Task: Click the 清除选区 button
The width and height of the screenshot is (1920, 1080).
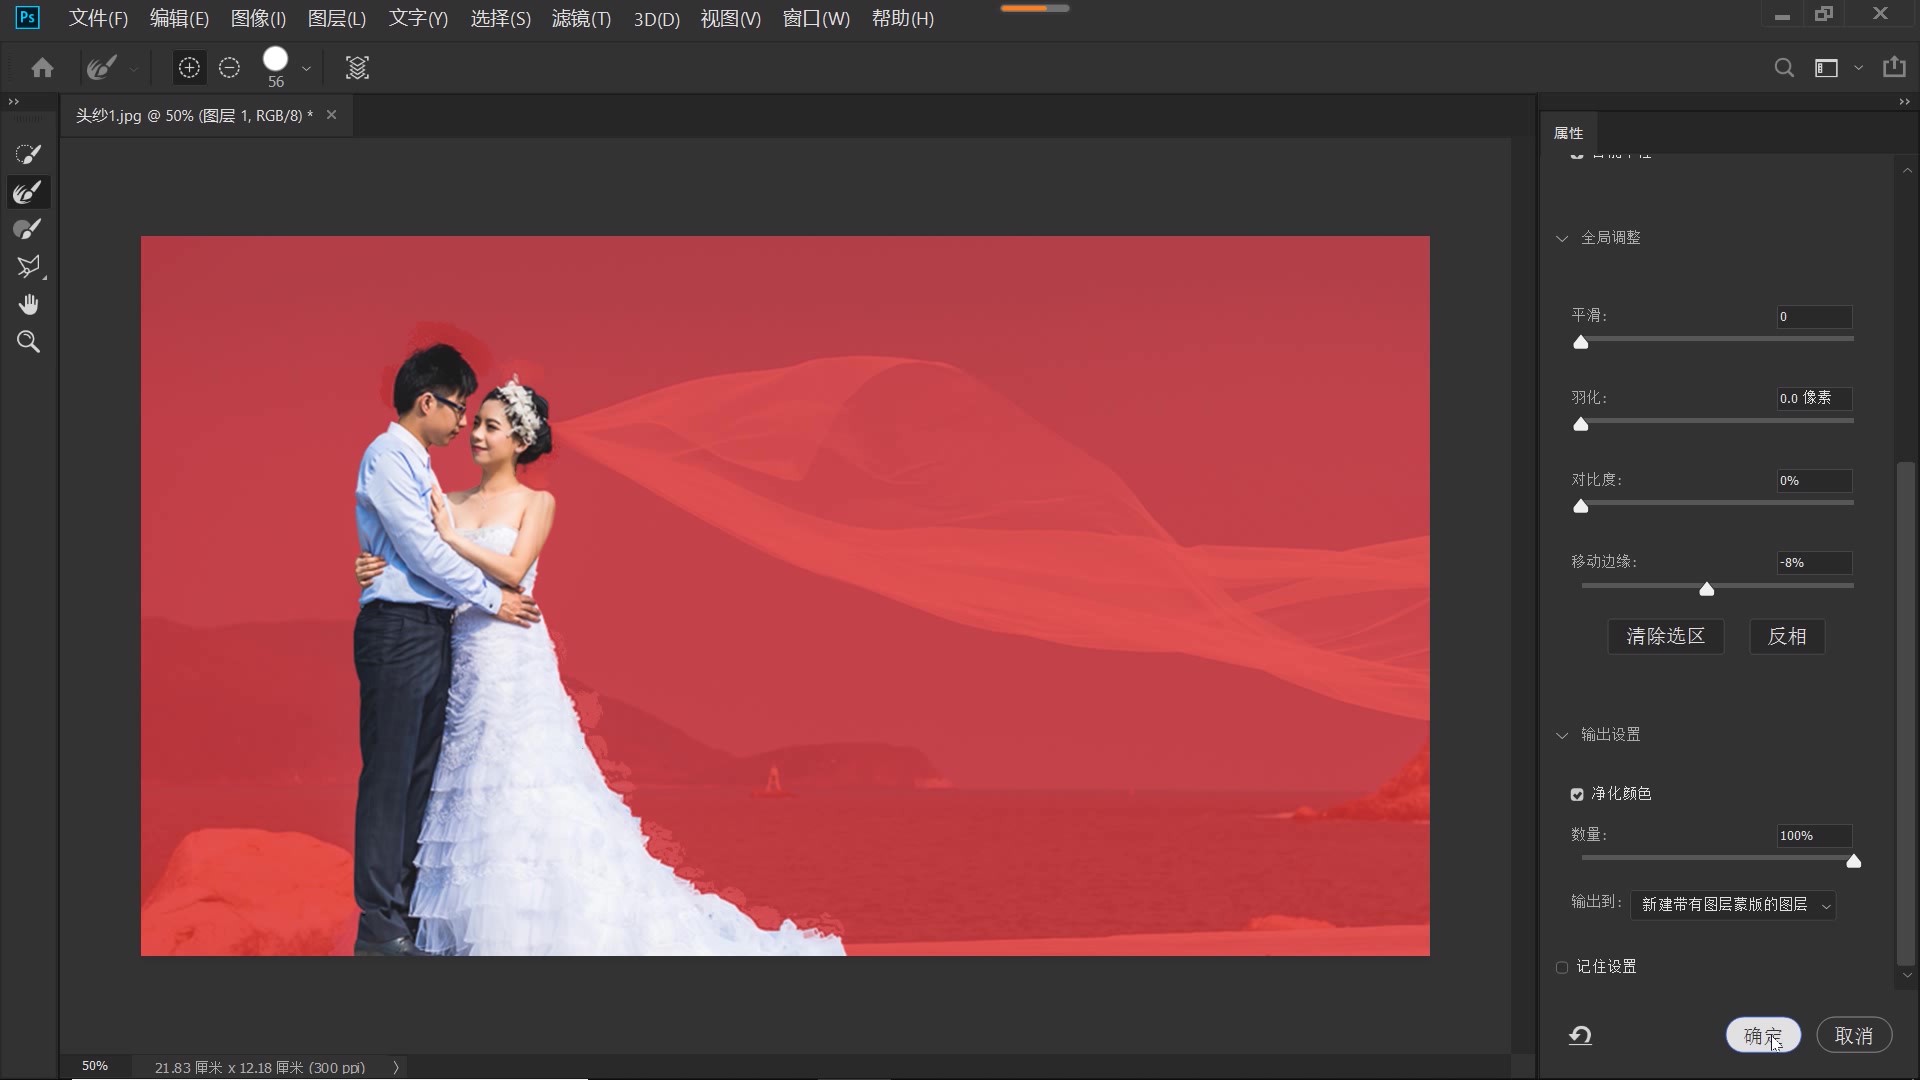Action: [x=1665, y=637]
